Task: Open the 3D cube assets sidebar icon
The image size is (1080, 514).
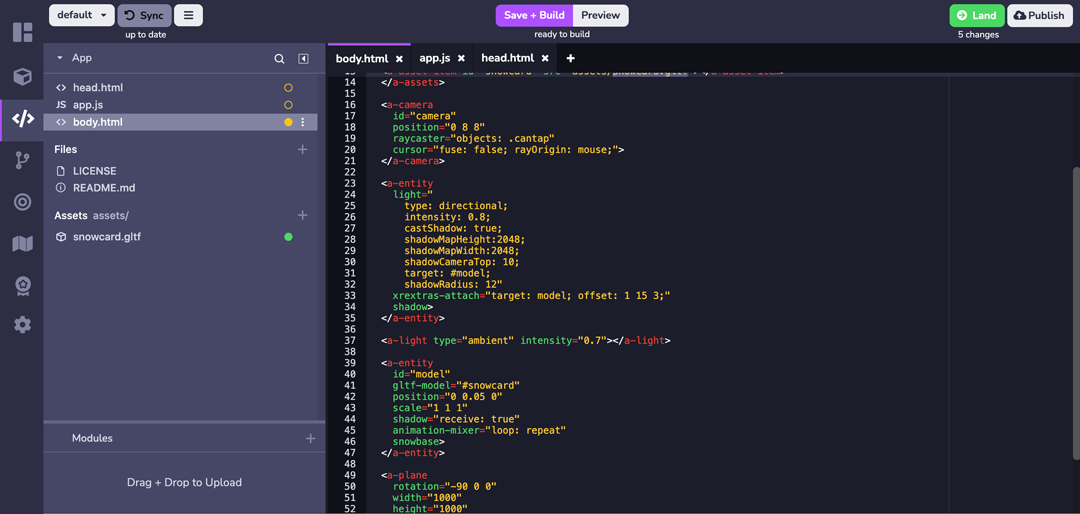Action: click(x=22, y=76)
